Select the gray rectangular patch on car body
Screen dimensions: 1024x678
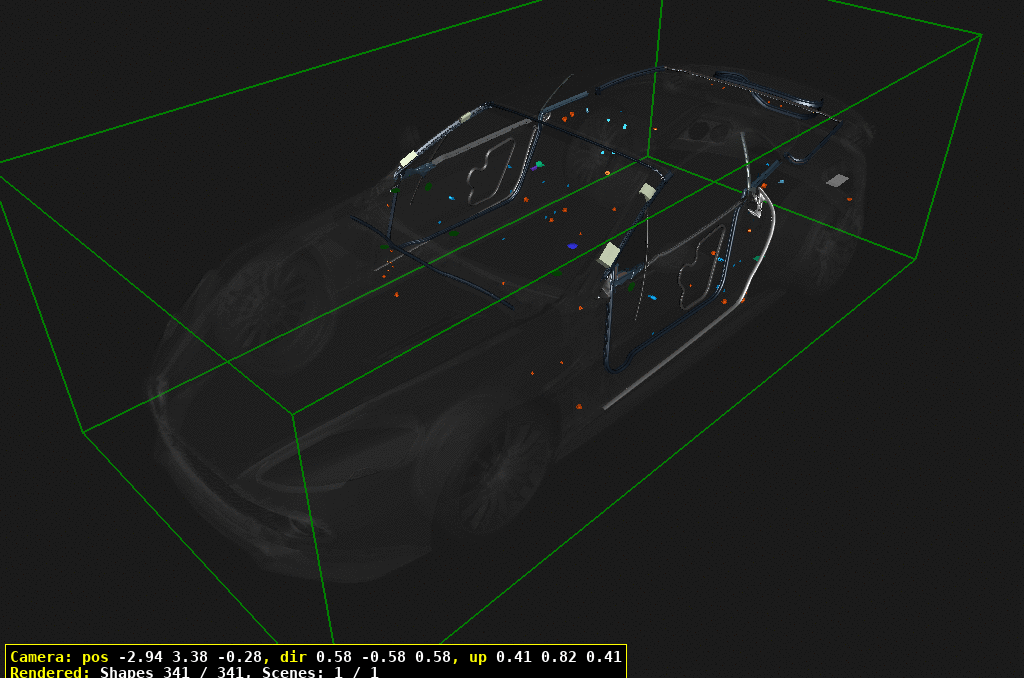tap(836, 181)
